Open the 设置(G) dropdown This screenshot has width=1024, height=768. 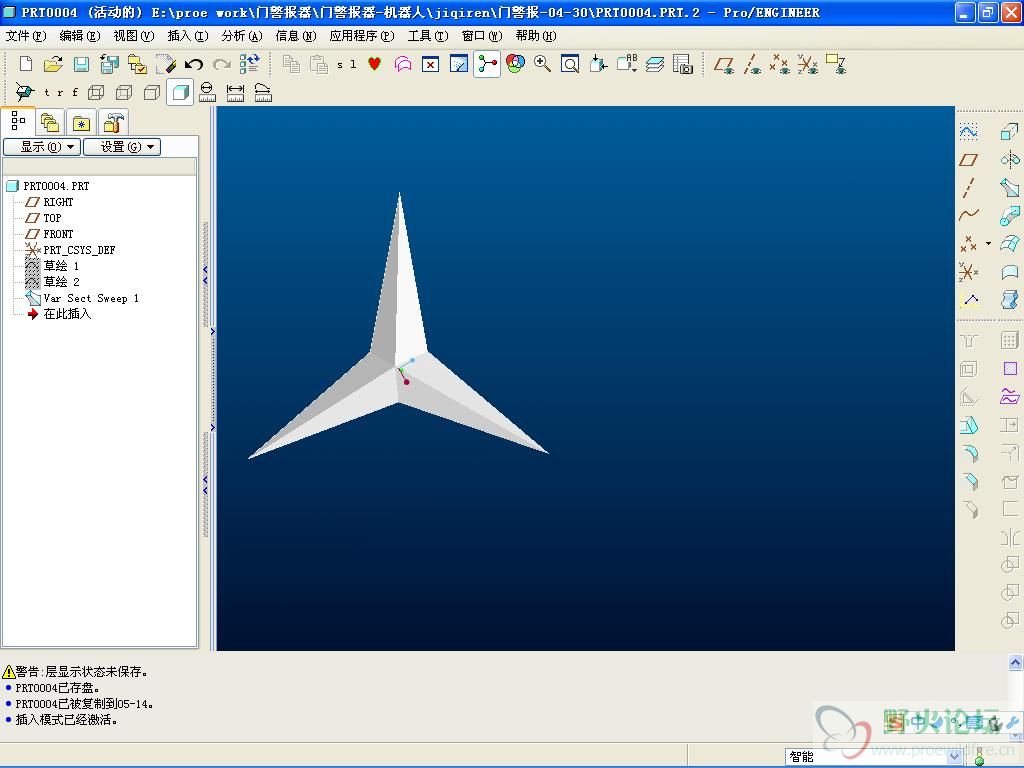(121, 147)
